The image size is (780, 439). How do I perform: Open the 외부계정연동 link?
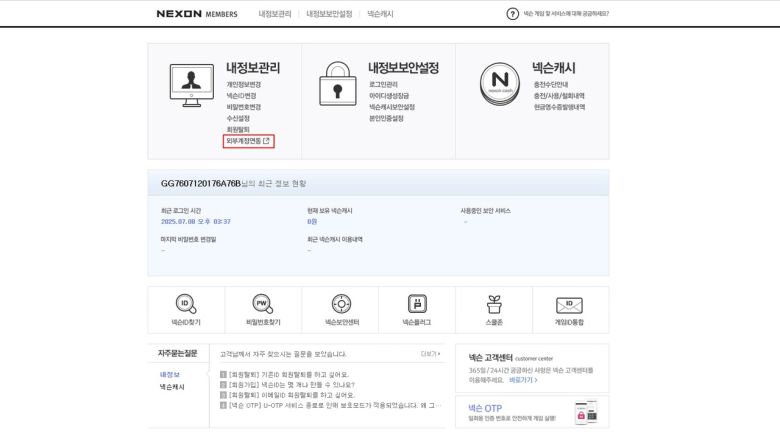click(247, 141)
